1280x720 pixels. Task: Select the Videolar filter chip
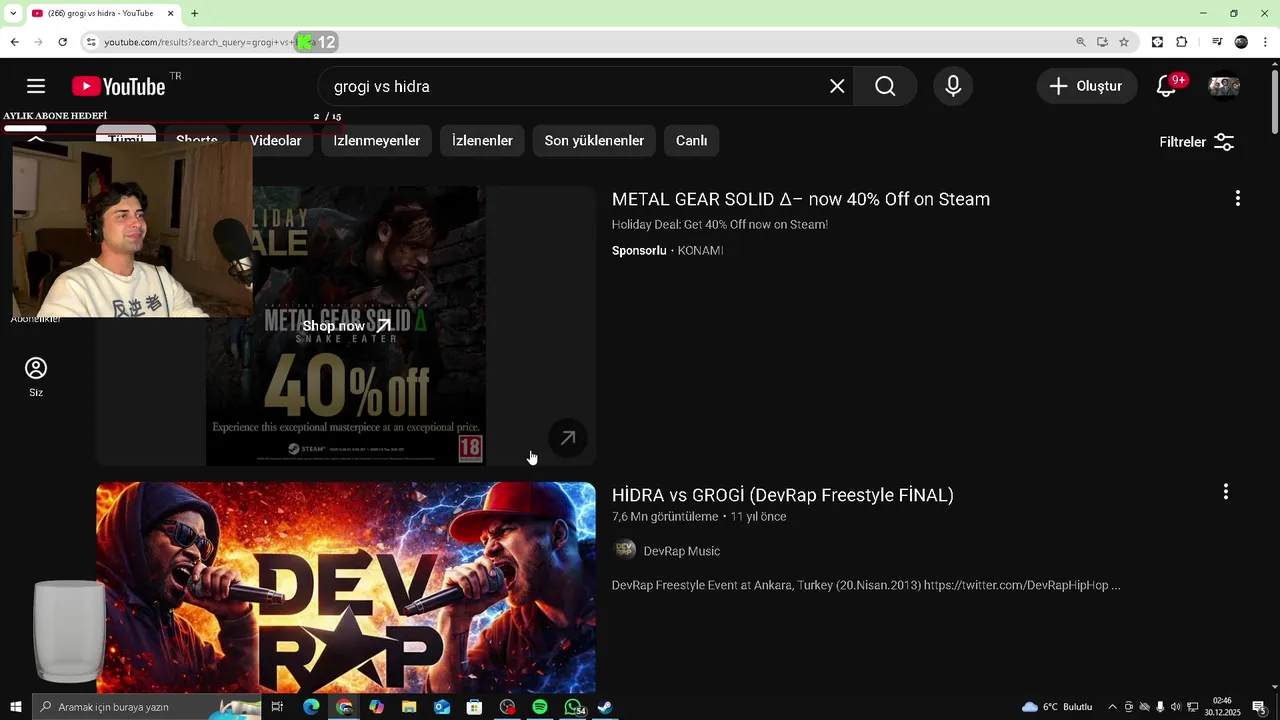(275, 141)
